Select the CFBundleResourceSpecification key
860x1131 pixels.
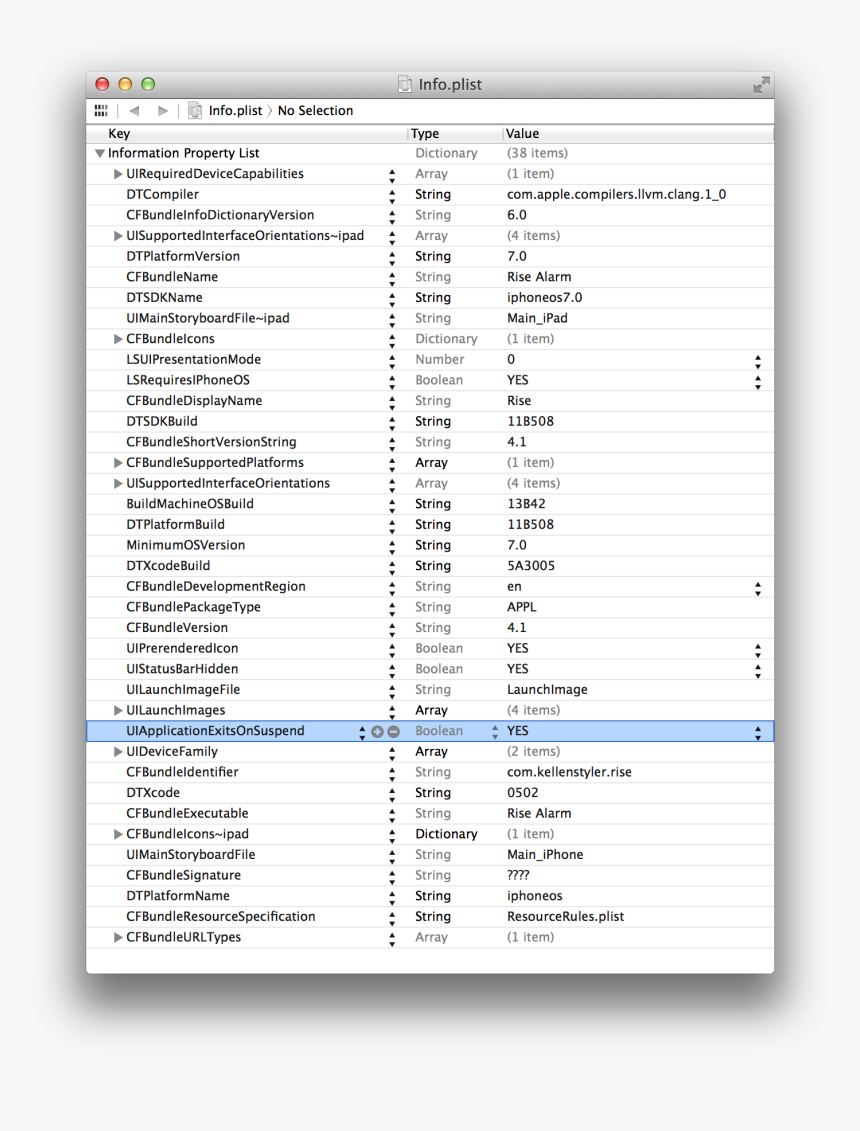pos(221,917)
